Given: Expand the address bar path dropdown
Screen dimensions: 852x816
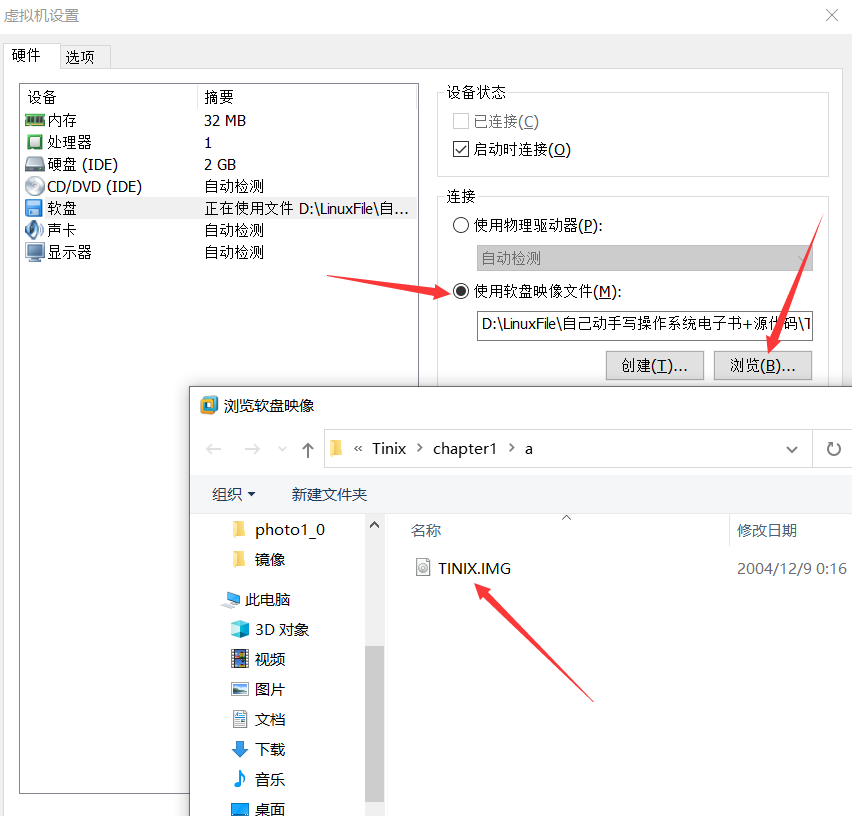Looking at the screenshot, I should point(792,449).
